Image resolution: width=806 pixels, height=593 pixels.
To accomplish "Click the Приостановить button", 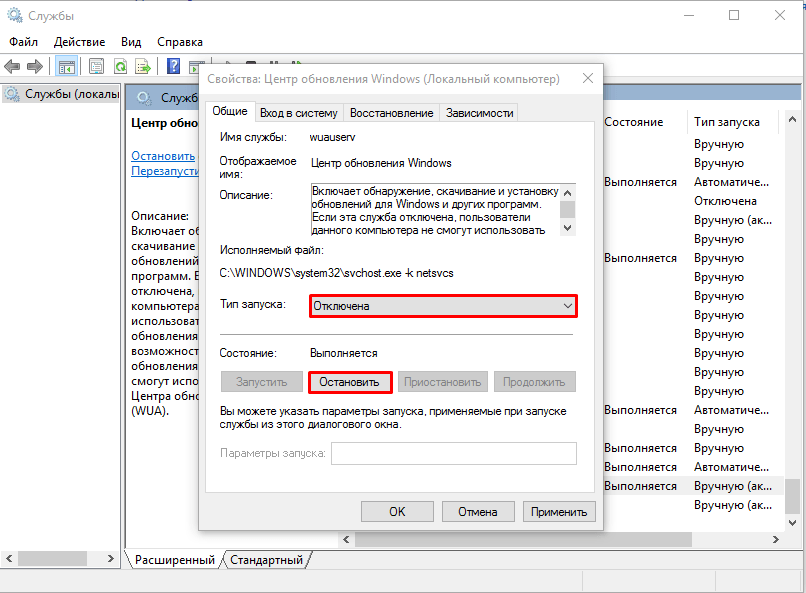I will (x=443, y=382).
